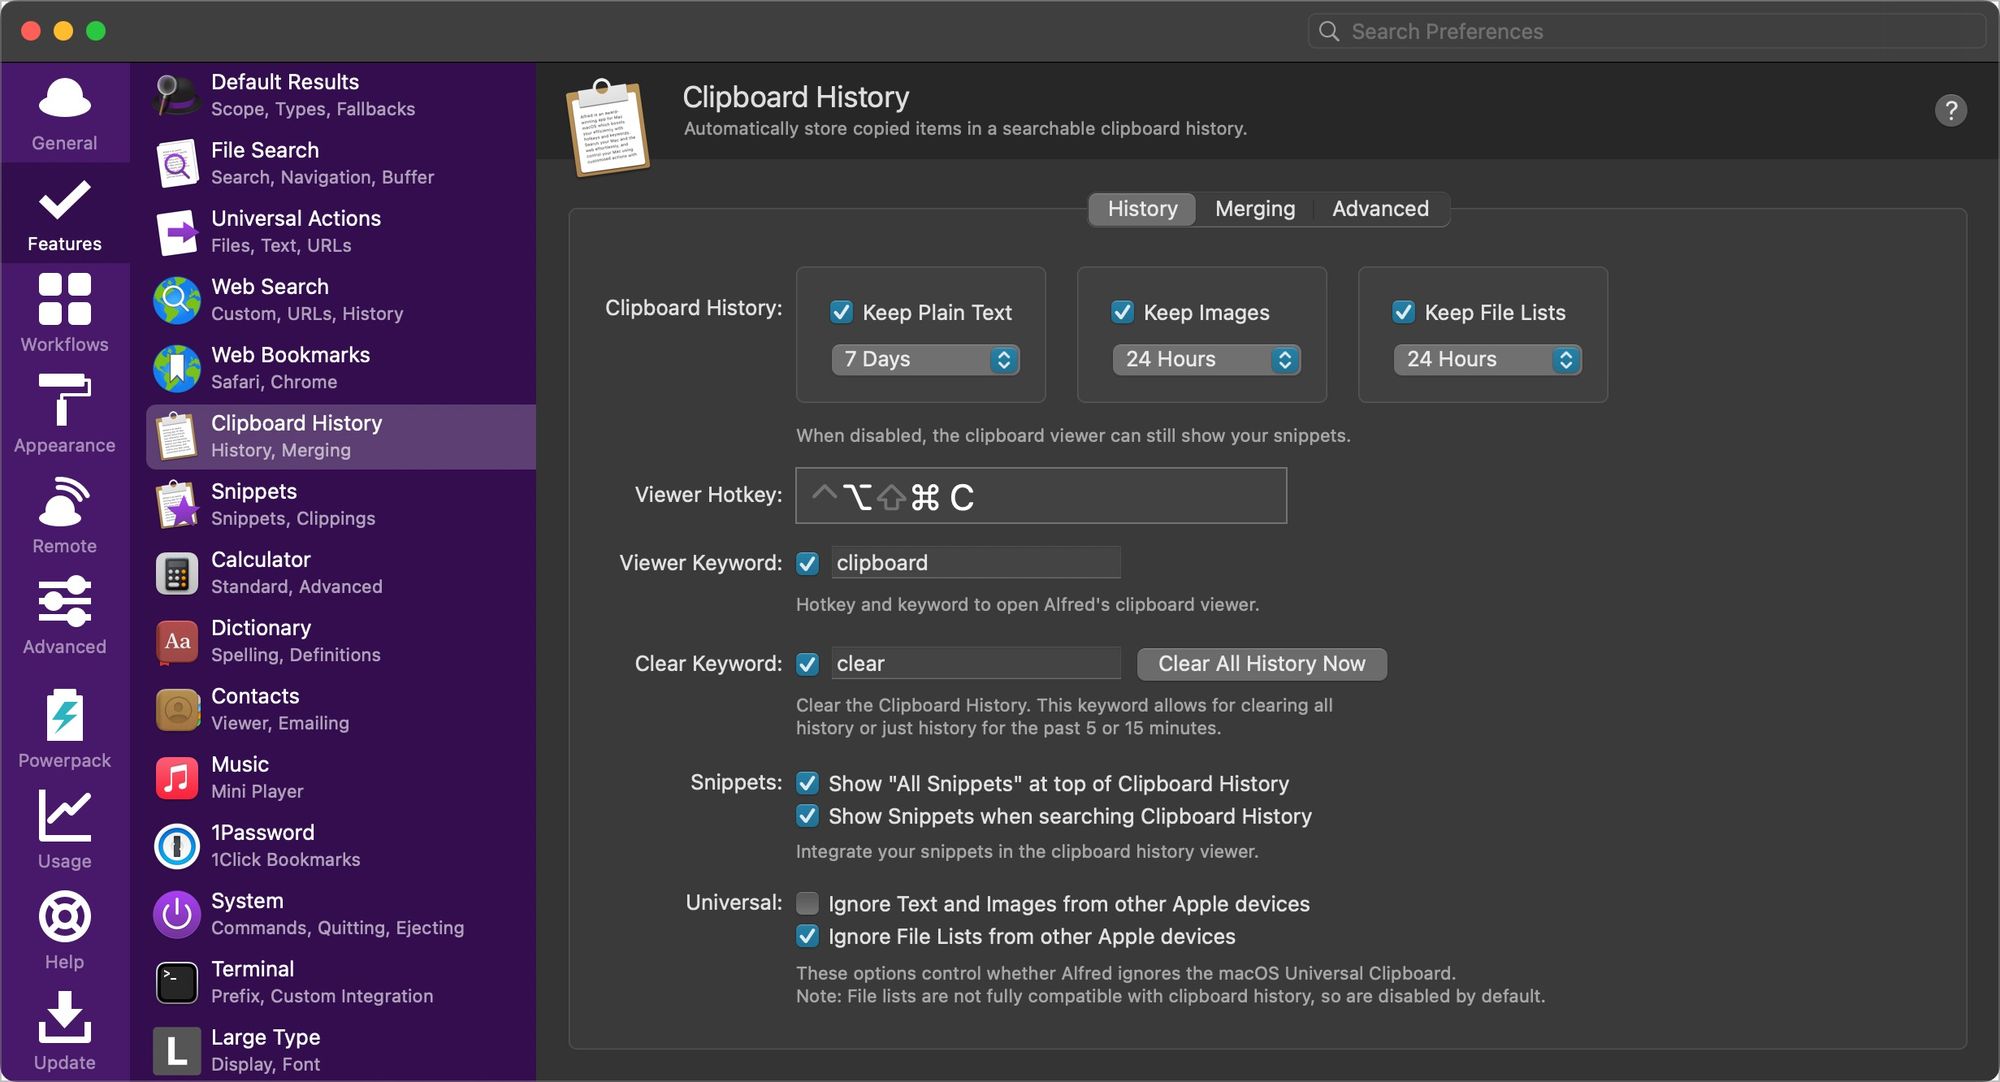The width and height of the screenshot is (2000, 1082).
Task: Select the Remote sidebar icon
Action: [x=64, y=502]
